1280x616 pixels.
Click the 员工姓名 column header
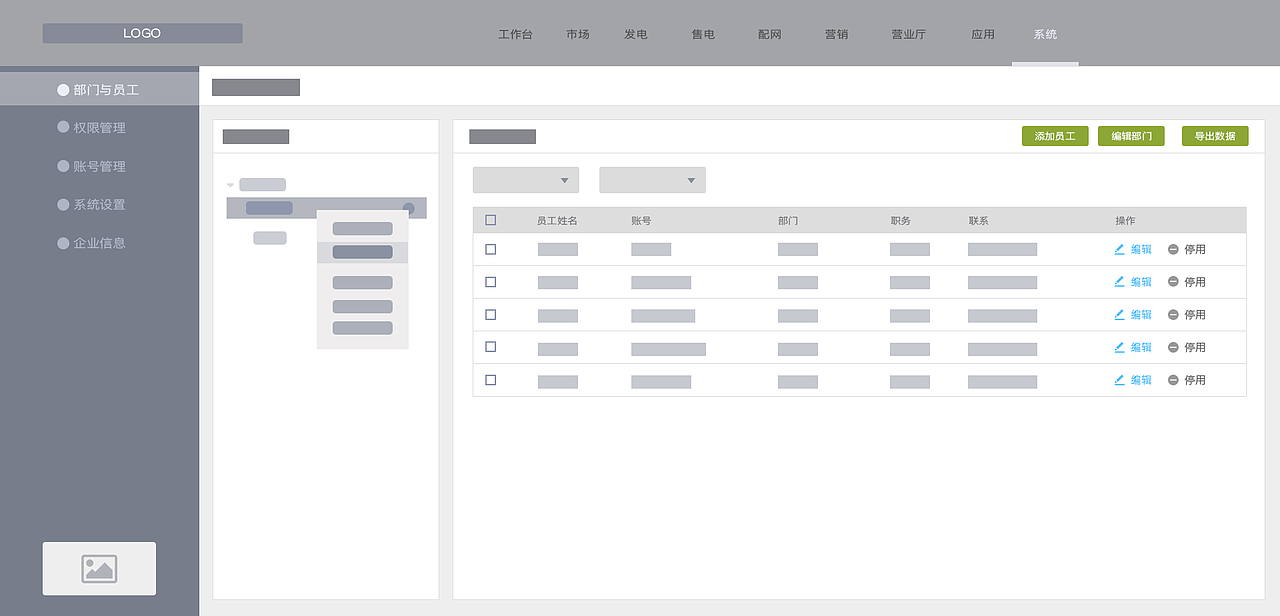coord(557,221)
